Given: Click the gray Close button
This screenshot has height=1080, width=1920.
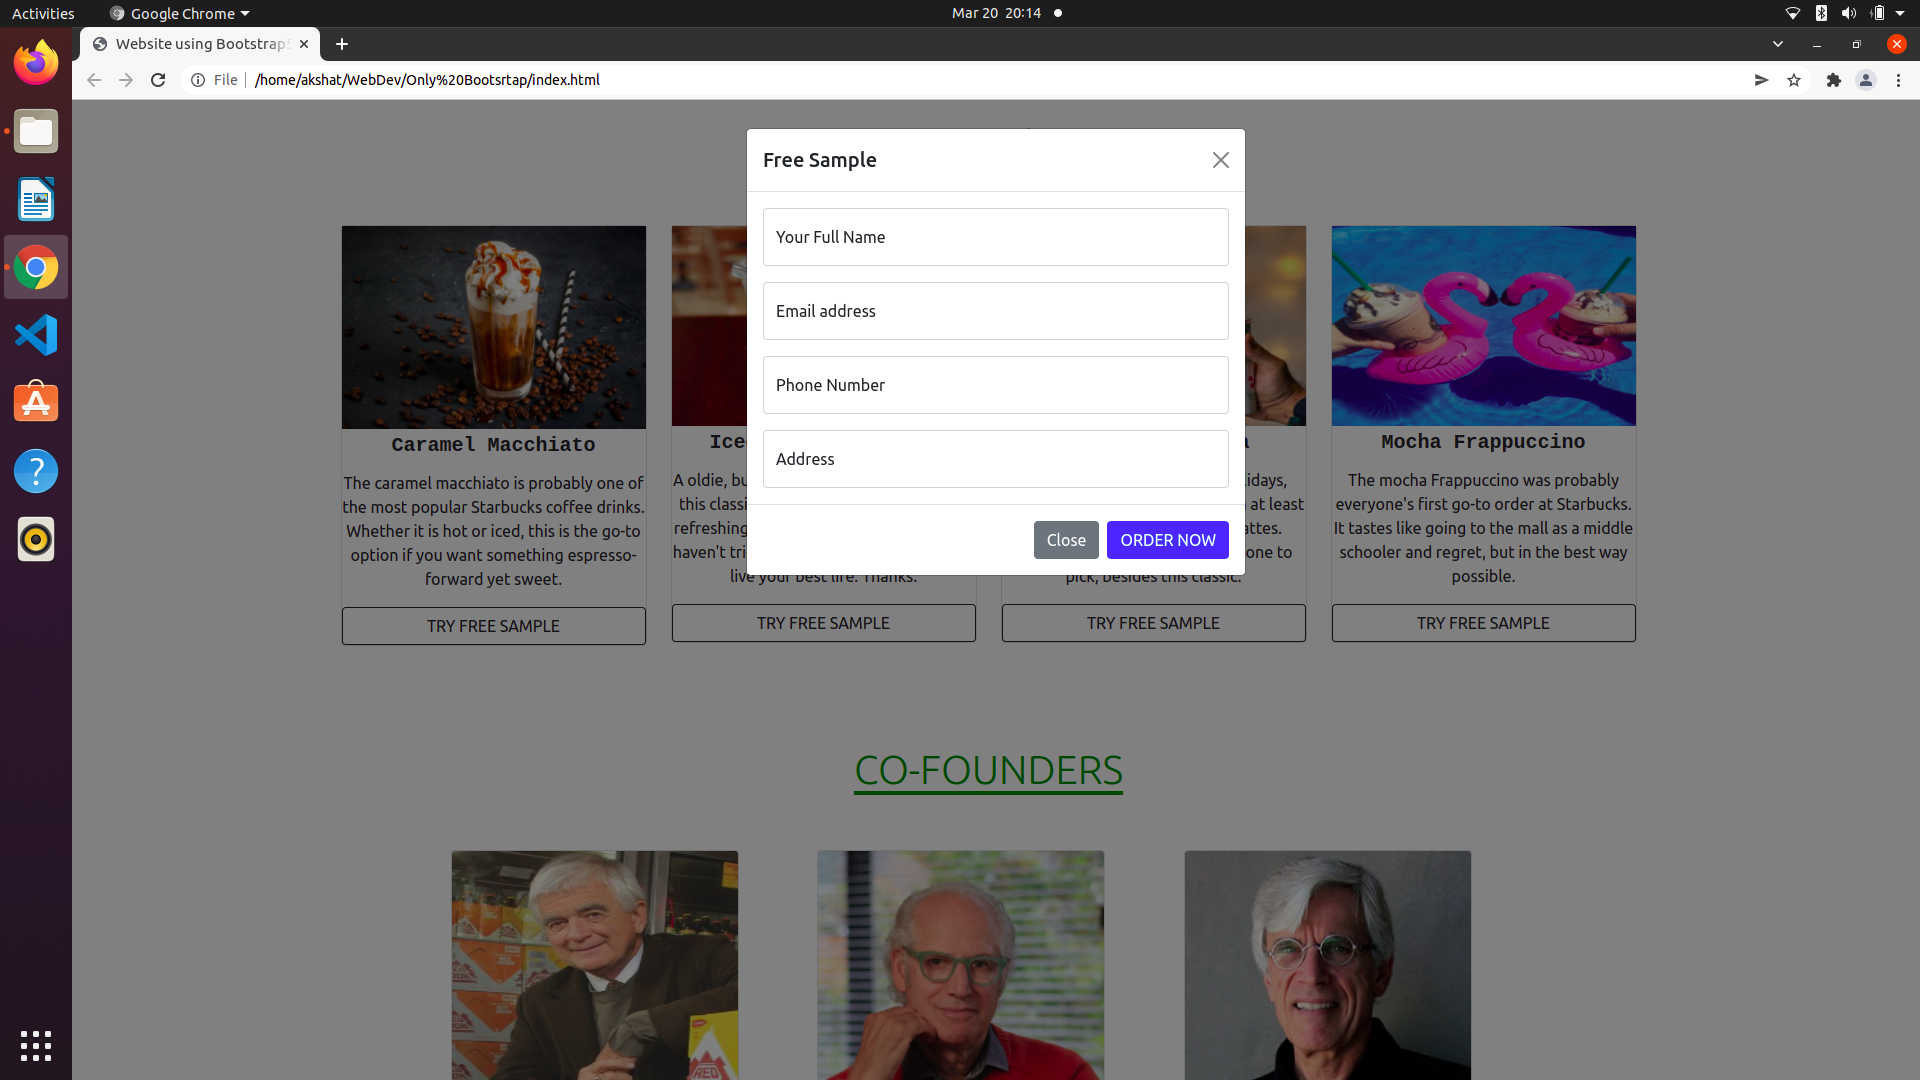Looking at the screenshot, I should (x=1066, y=540).
